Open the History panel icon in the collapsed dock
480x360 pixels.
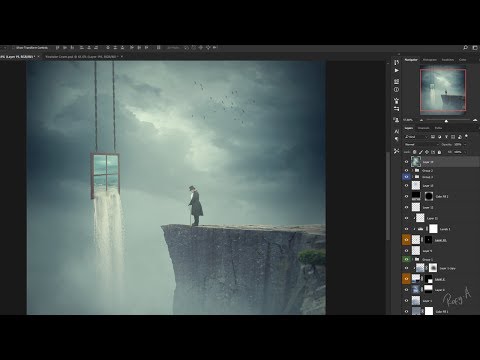click(x=396, y=63)
